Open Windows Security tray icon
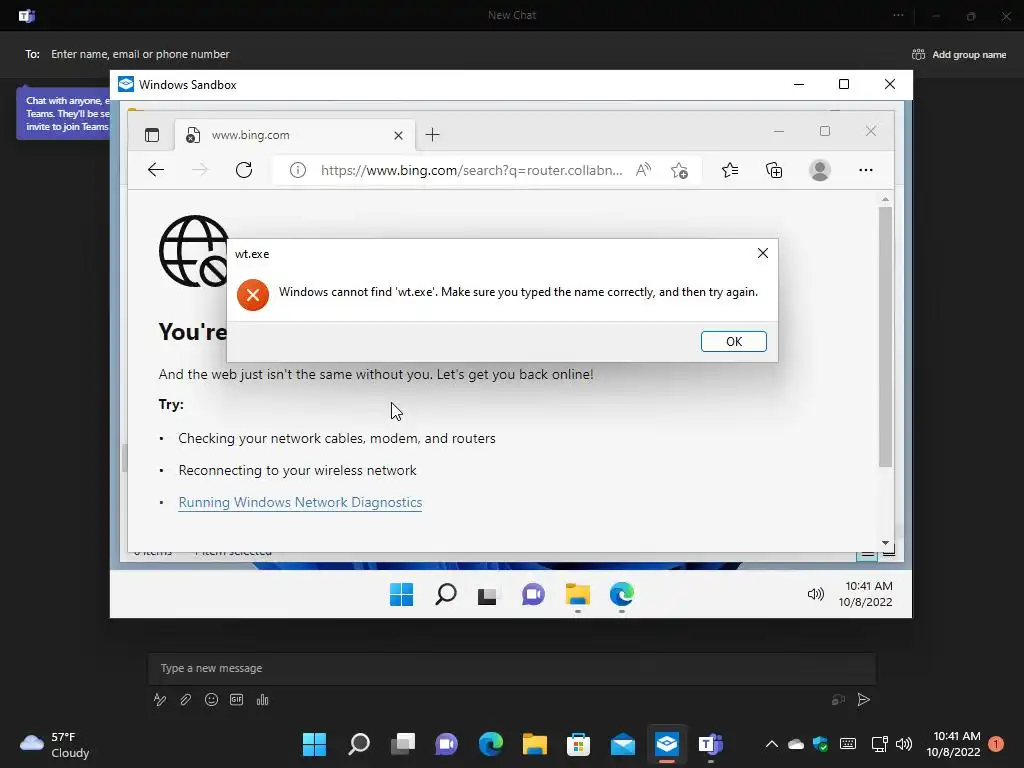This screenshot has width=1024, height=768. coord(820,744)
